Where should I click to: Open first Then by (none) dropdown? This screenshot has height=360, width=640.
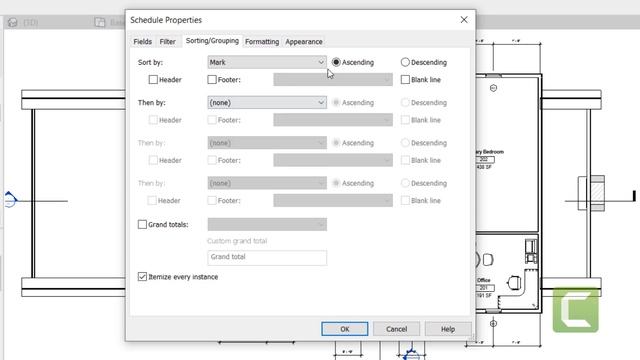(267, 102)
